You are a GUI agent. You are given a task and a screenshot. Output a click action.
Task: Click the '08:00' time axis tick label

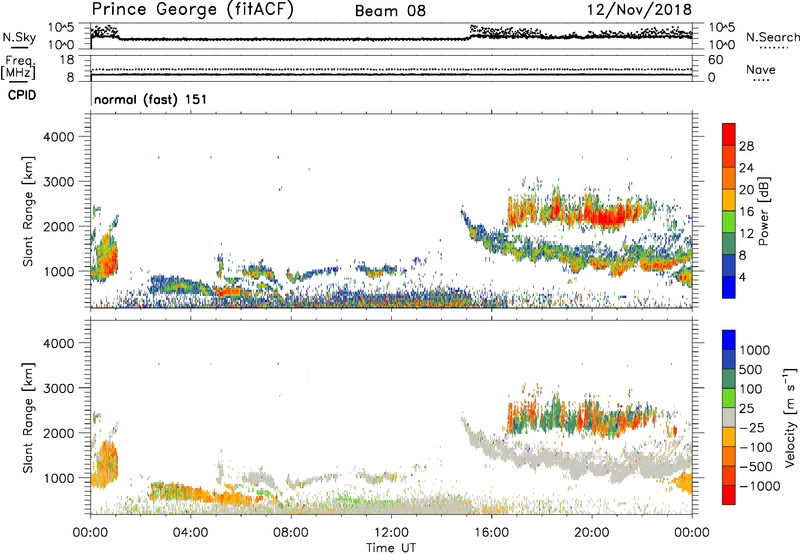291,533
